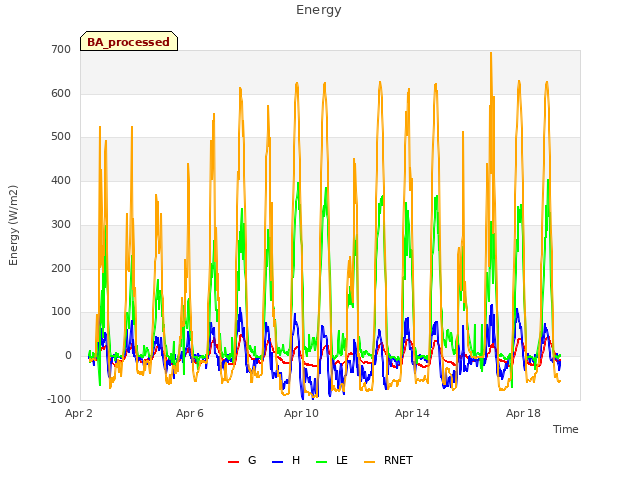Click the Apr 14 x-axis tick label
The image size is (640, 480).
[x=412, y=413]
